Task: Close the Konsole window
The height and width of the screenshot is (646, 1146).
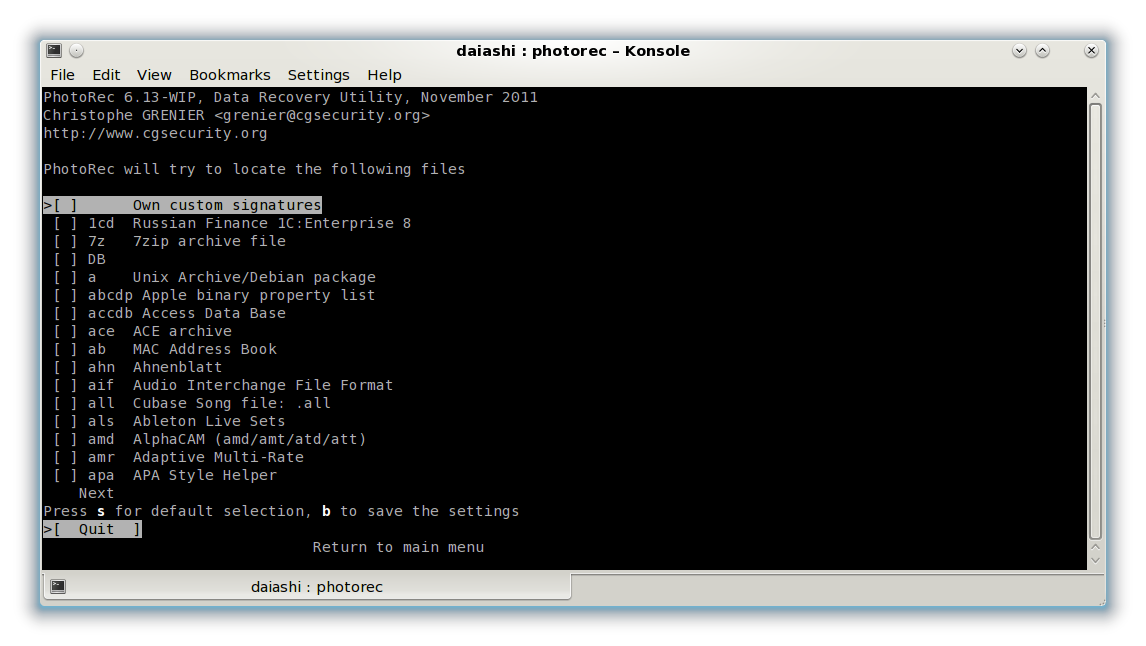Action: point(1091,50)
